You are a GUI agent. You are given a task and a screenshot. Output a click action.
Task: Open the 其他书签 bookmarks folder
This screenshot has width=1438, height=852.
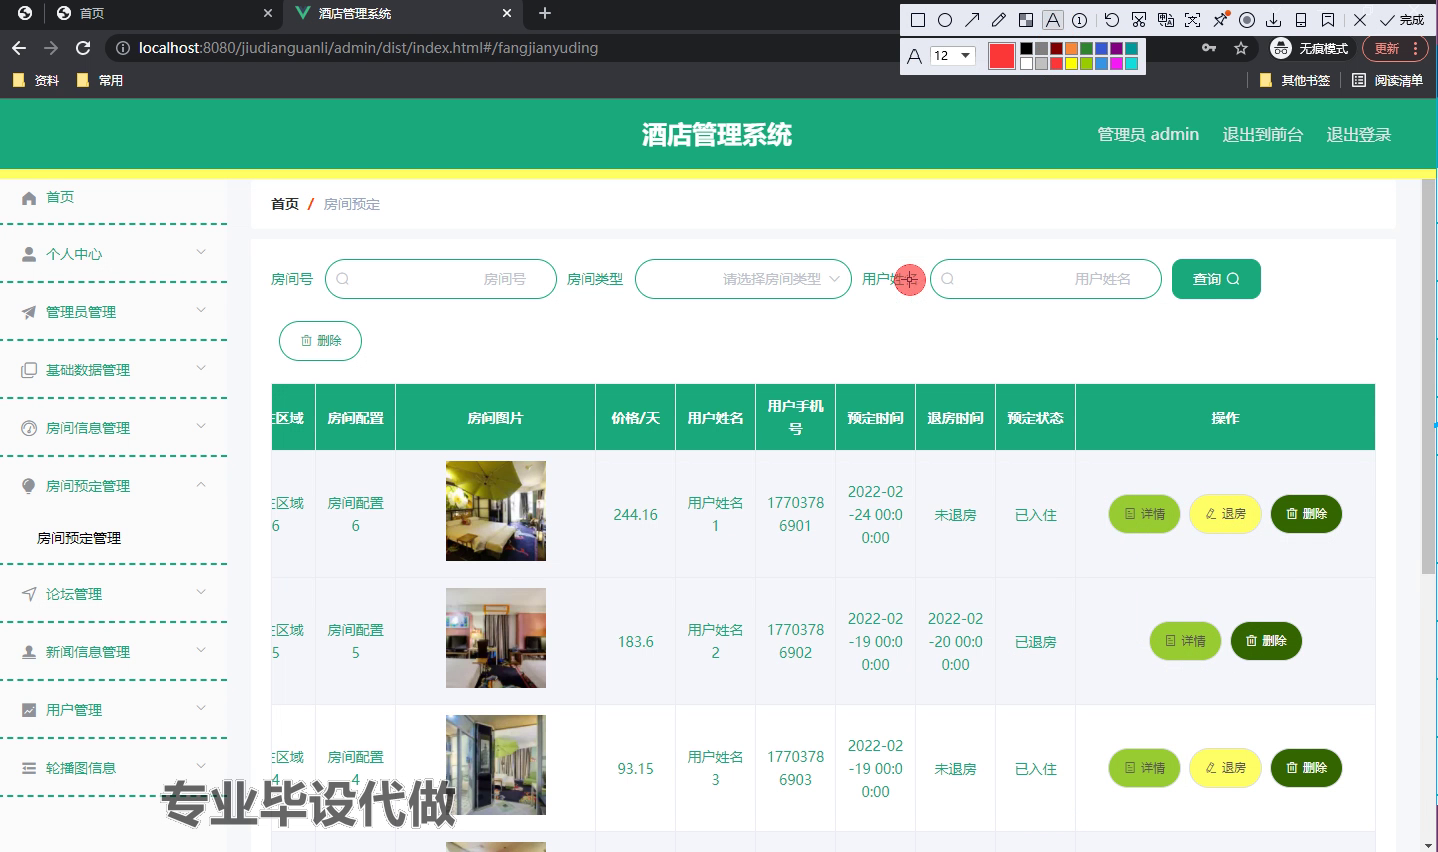coord(1295,80)
